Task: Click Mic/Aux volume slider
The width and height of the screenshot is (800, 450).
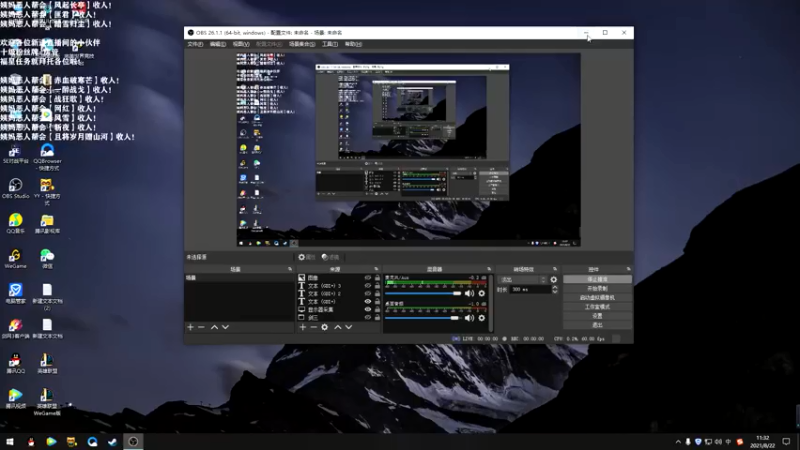Action: point(423,293)
